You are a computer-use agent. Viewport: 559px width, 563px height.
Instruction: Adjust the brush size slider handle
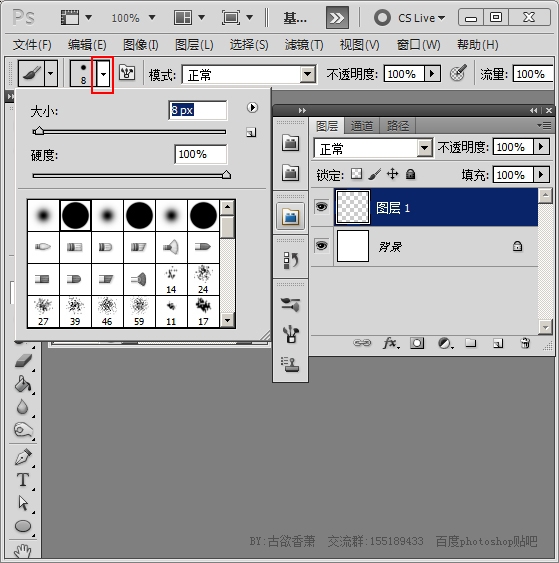click(x=38, y=131)
